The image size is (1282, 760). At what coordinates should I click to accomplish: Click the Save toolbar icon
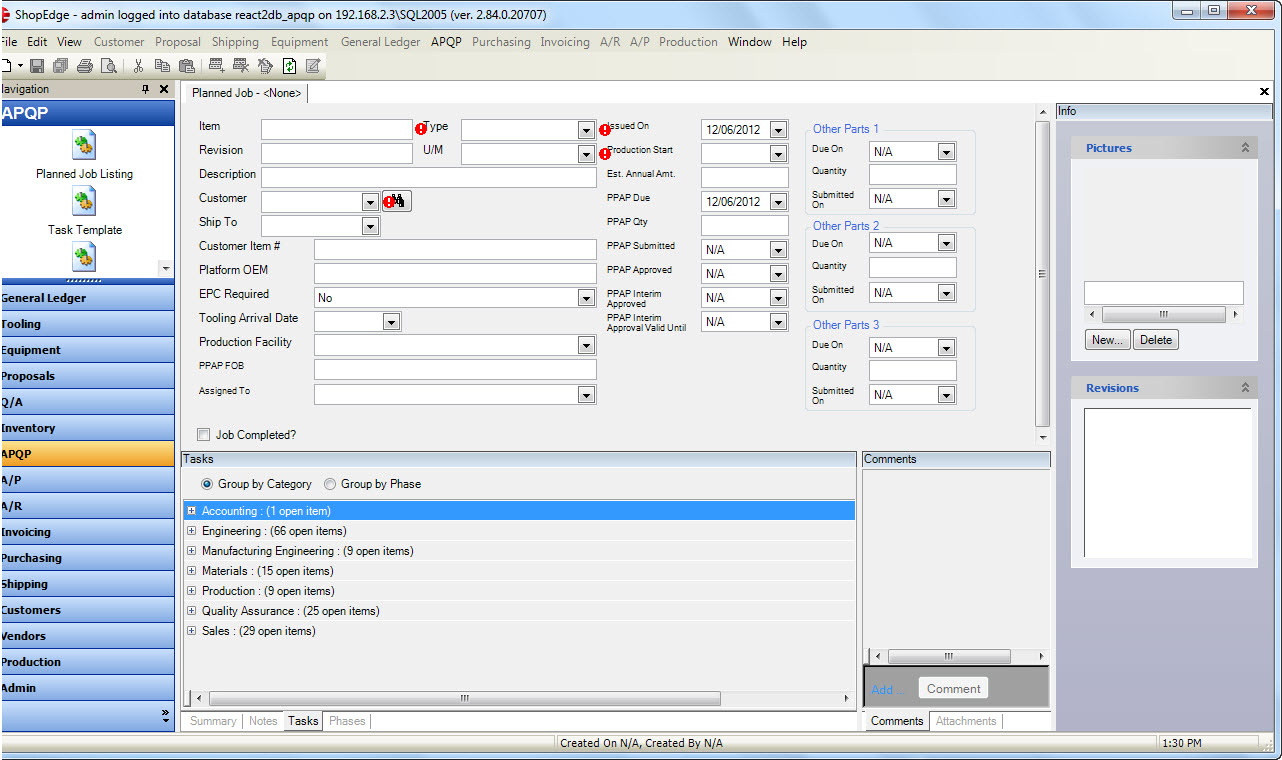(37, 66)
